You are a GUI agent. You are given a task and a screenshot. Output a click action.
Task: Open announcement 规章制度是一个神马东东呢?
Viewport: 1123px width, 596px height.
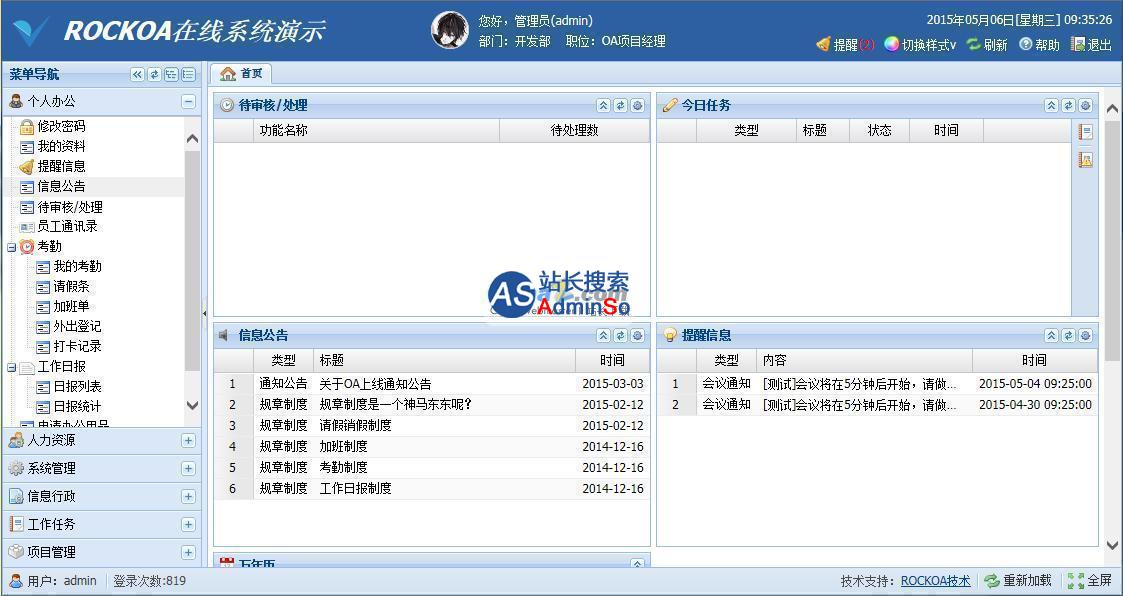pyautogui.click(x=395, y=405)
